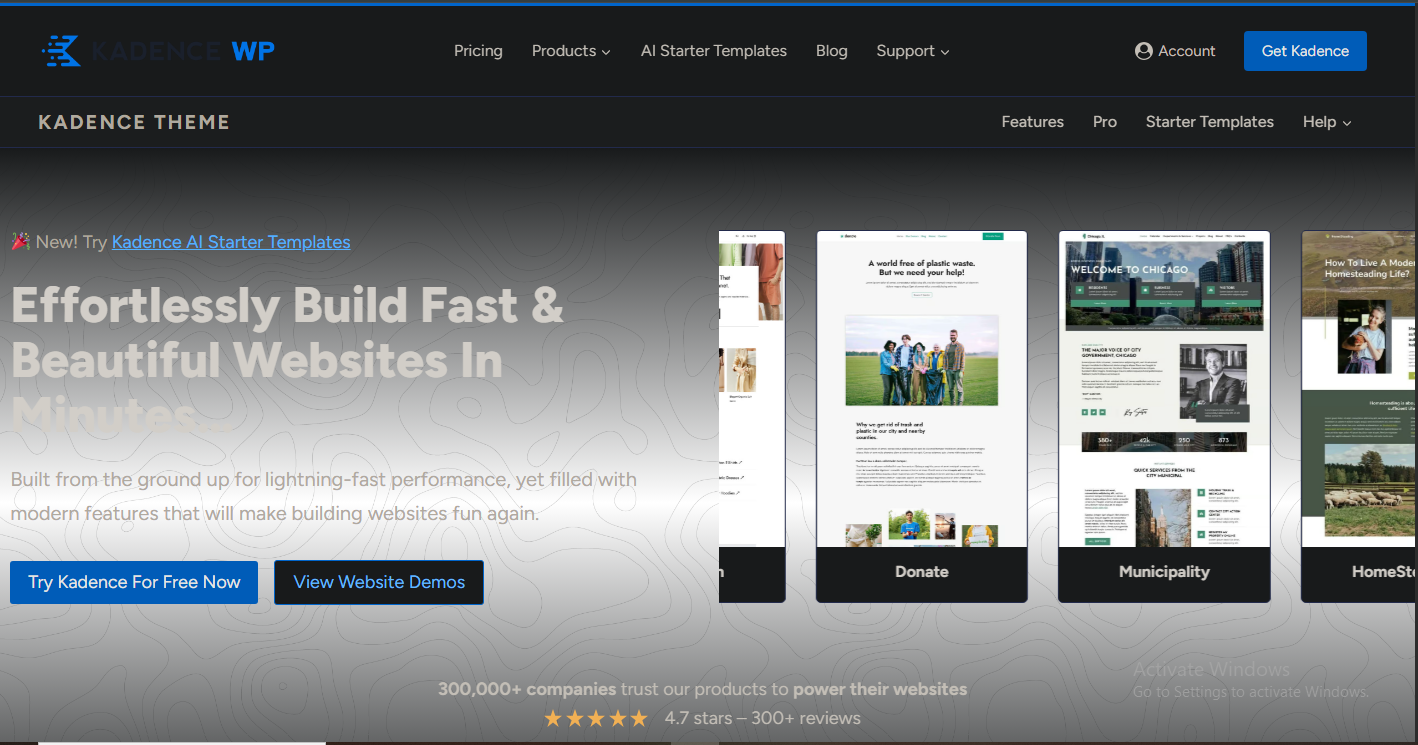Expand the Support dropdown menu
This screenshot has height=745, width=1418.
pyautogui.click(x=913, y=51)
